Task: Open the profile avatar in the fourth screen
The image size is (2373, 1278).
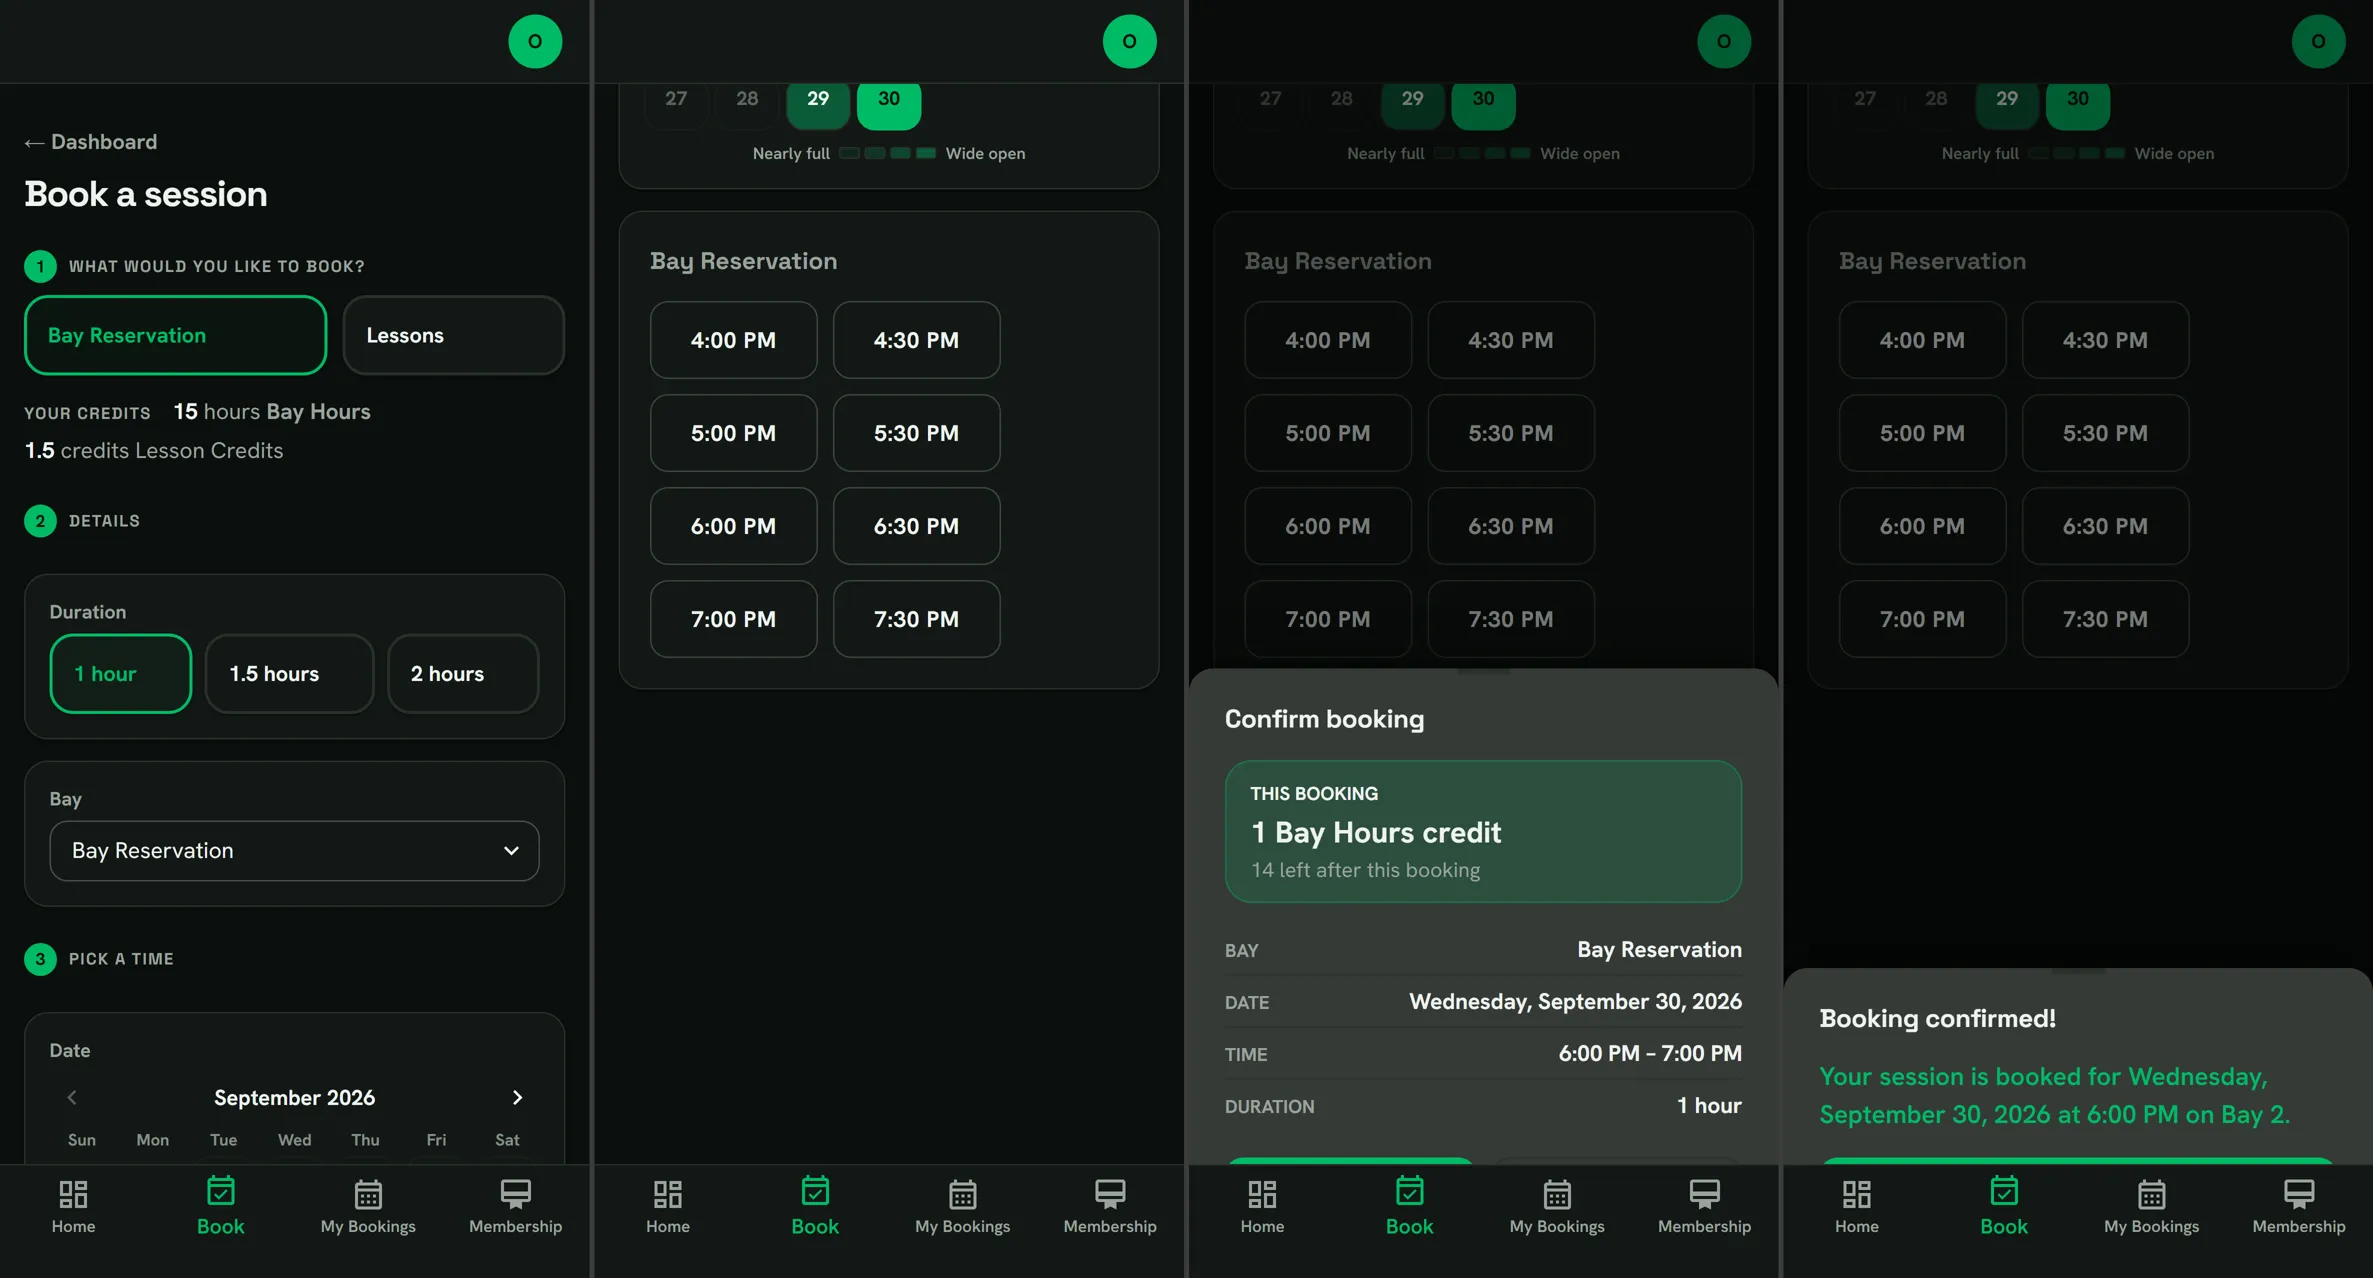Action: (x=2318, y=41)
